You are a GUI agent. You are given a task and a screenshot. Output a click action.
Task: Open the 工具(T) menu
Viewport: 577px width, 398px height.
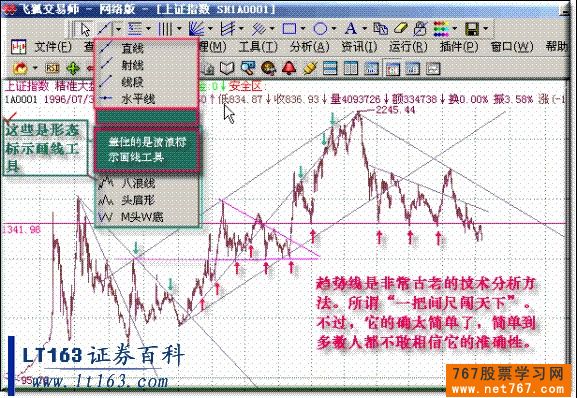[258, 47]
